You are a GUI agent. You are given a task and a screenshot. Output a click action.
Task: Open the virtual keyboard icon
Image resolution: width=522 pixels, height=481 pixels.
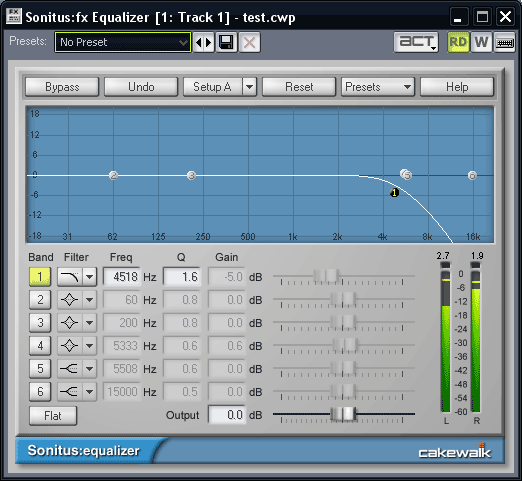(x=504, y=42)
